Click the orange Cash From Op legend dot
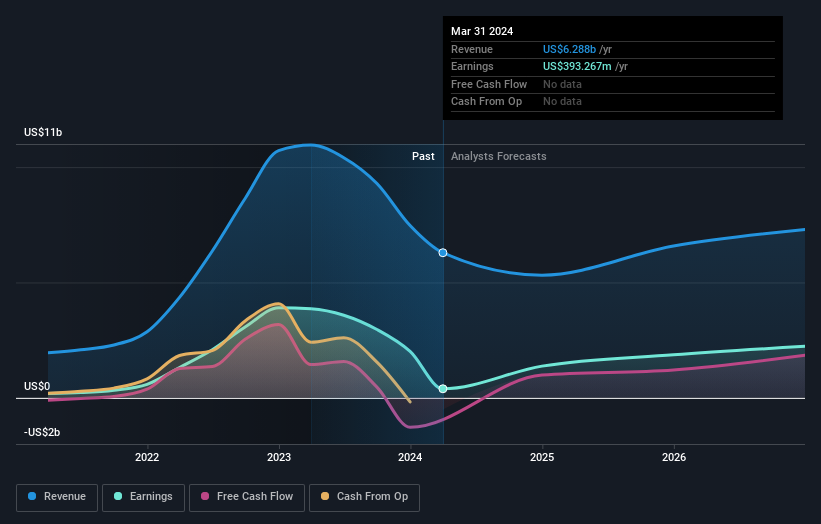 [x=325, y=496]
